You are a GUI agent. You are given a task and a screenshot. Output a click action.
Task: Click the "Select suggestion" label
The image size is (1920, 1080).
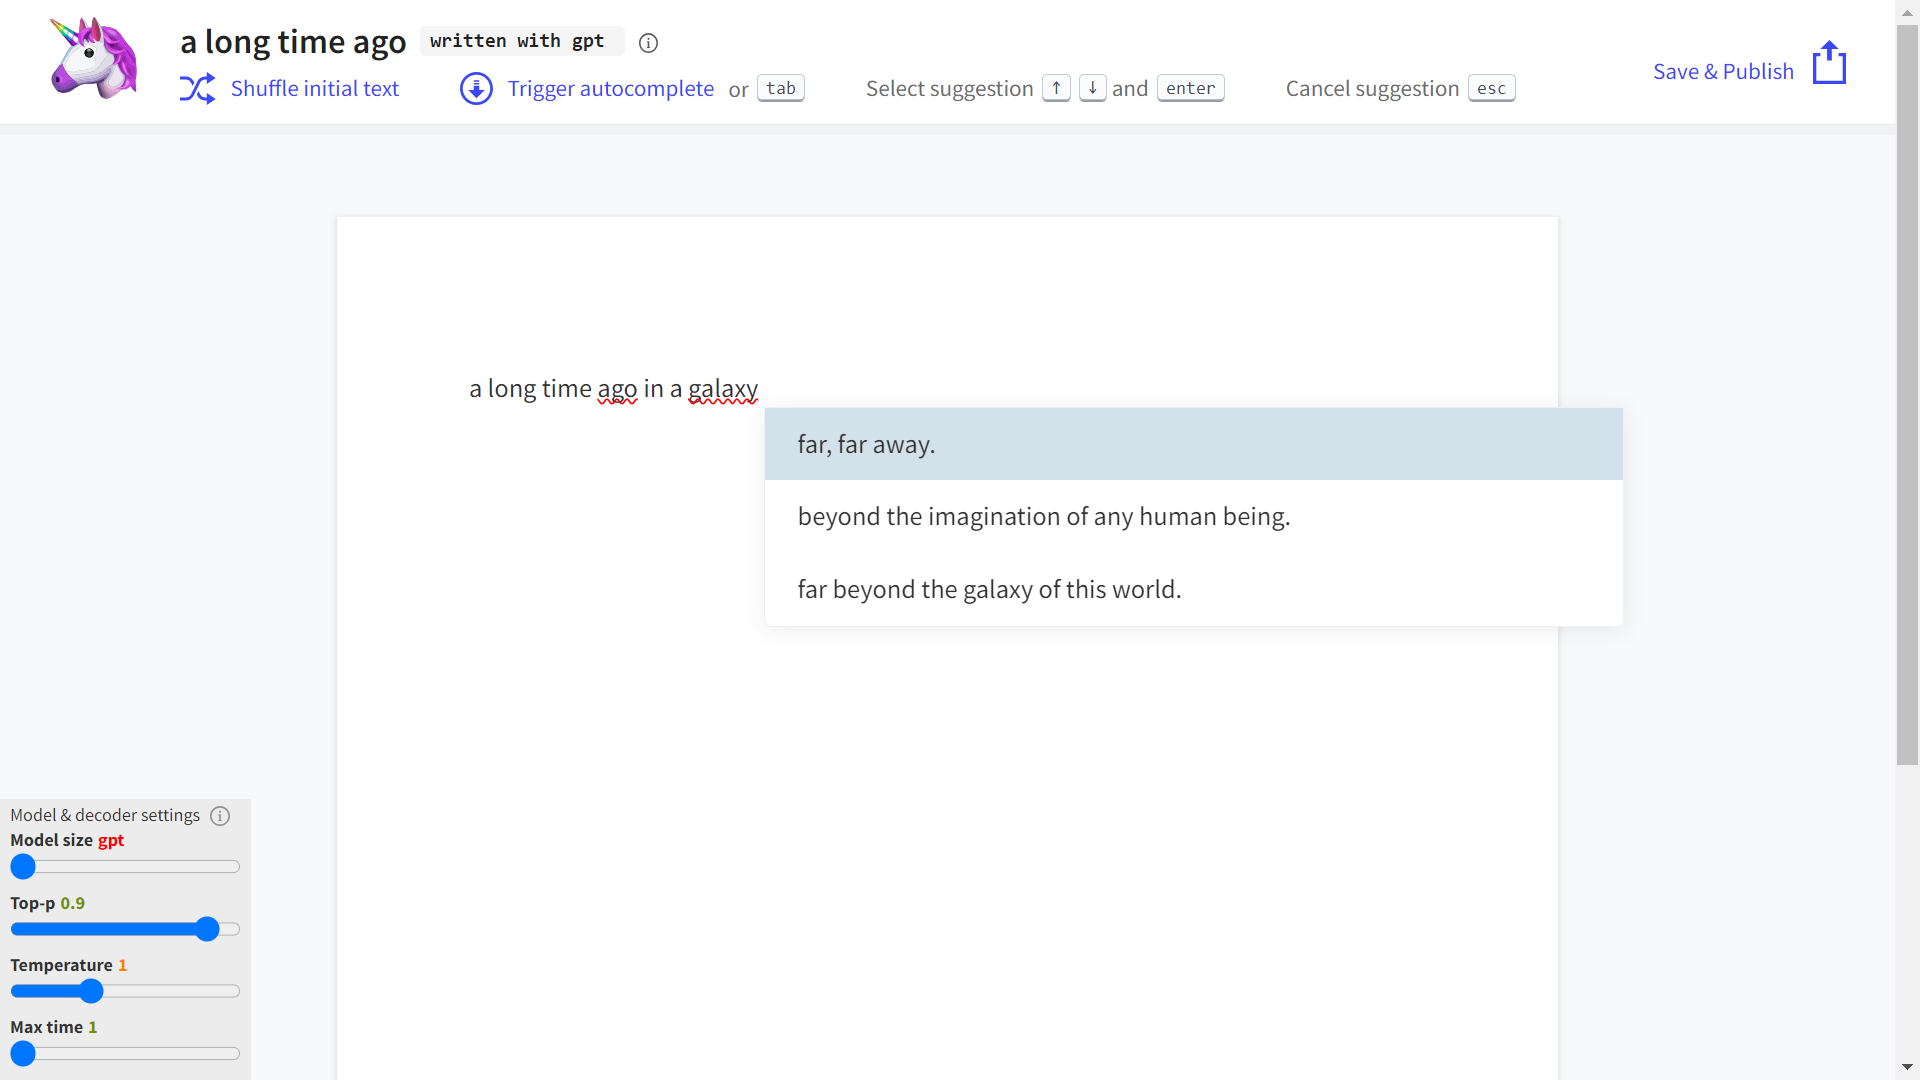949,89
